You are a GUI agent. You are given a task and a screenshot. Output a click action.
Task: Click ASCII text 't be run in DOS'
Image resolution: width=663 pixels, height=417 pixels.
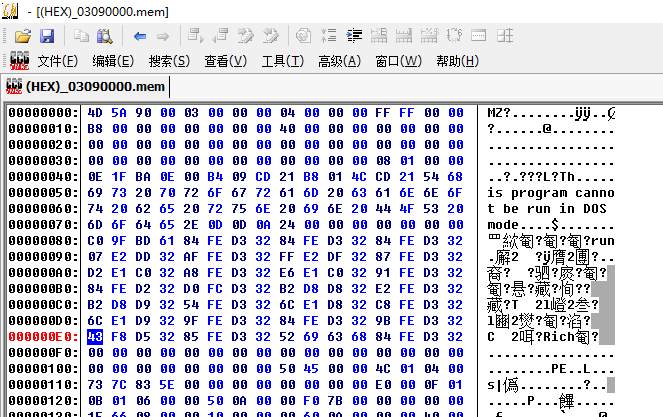click(x=547, y=209)
